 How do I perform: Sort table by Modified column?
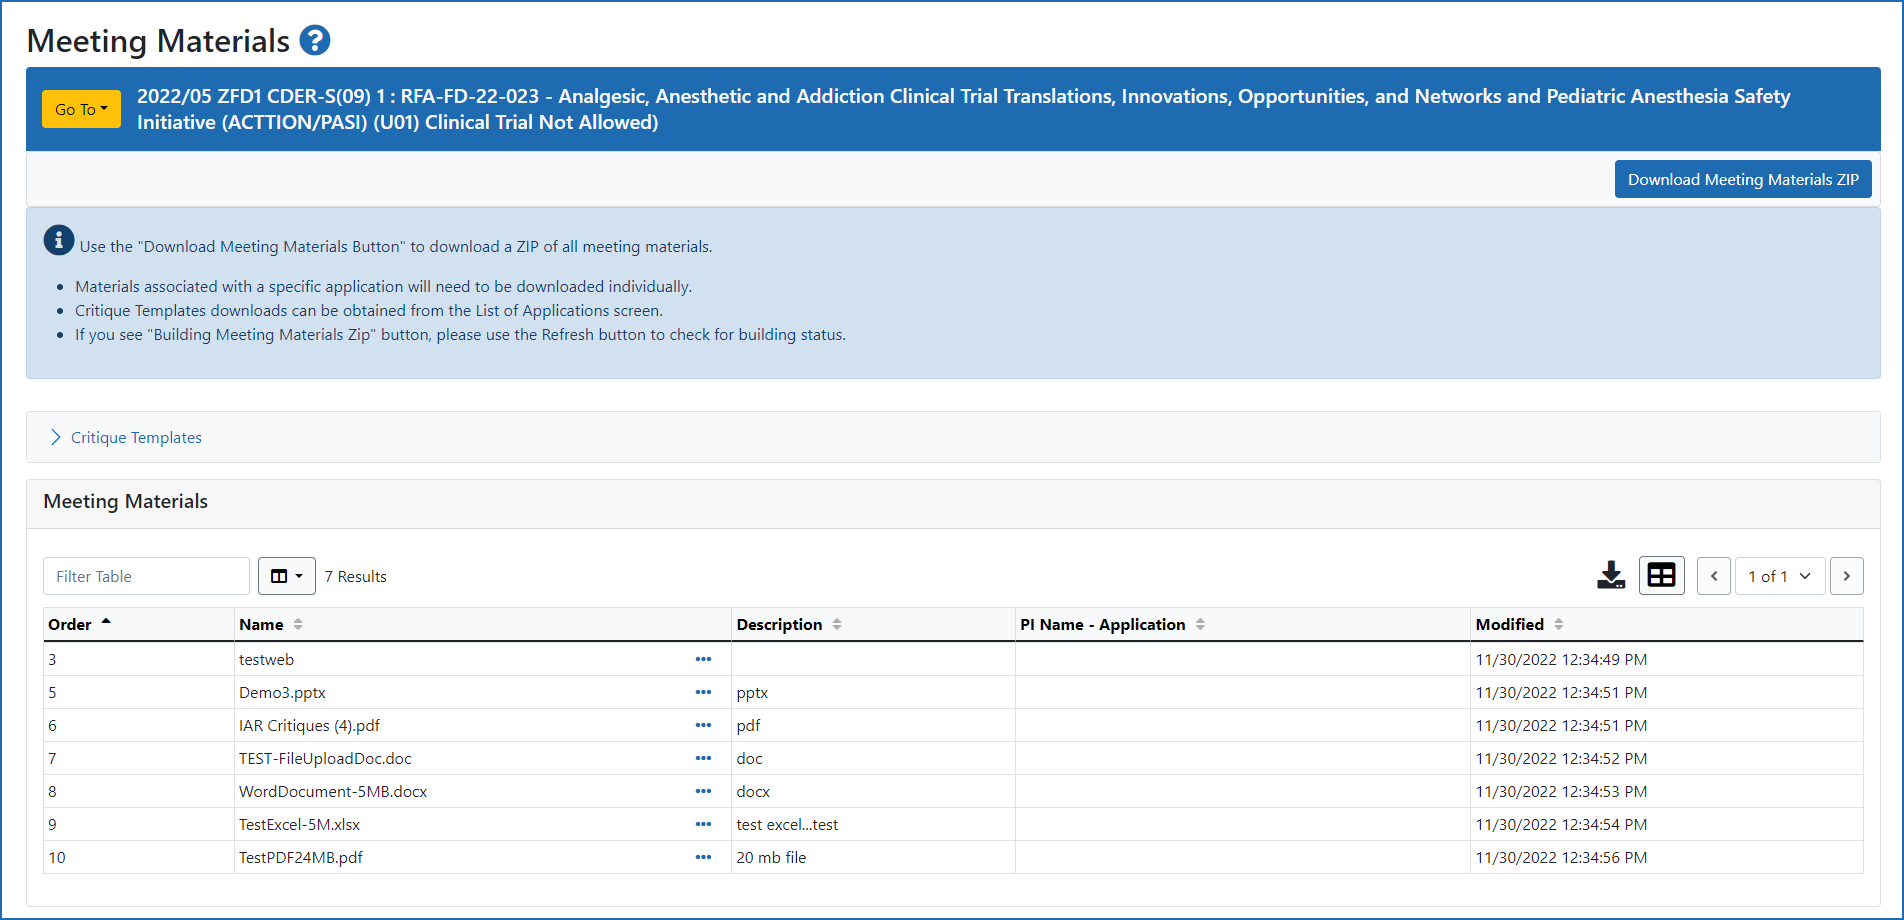[1519, 624]
